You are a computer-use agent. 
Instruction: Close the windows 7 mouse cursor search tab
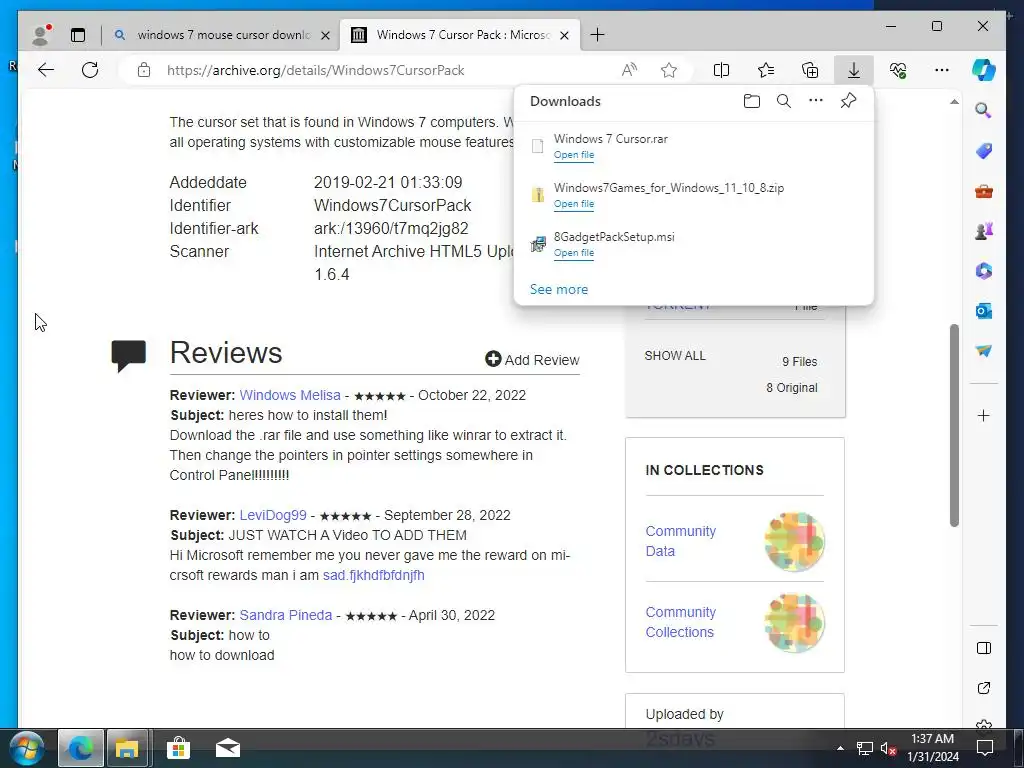(x=325, y=35)
